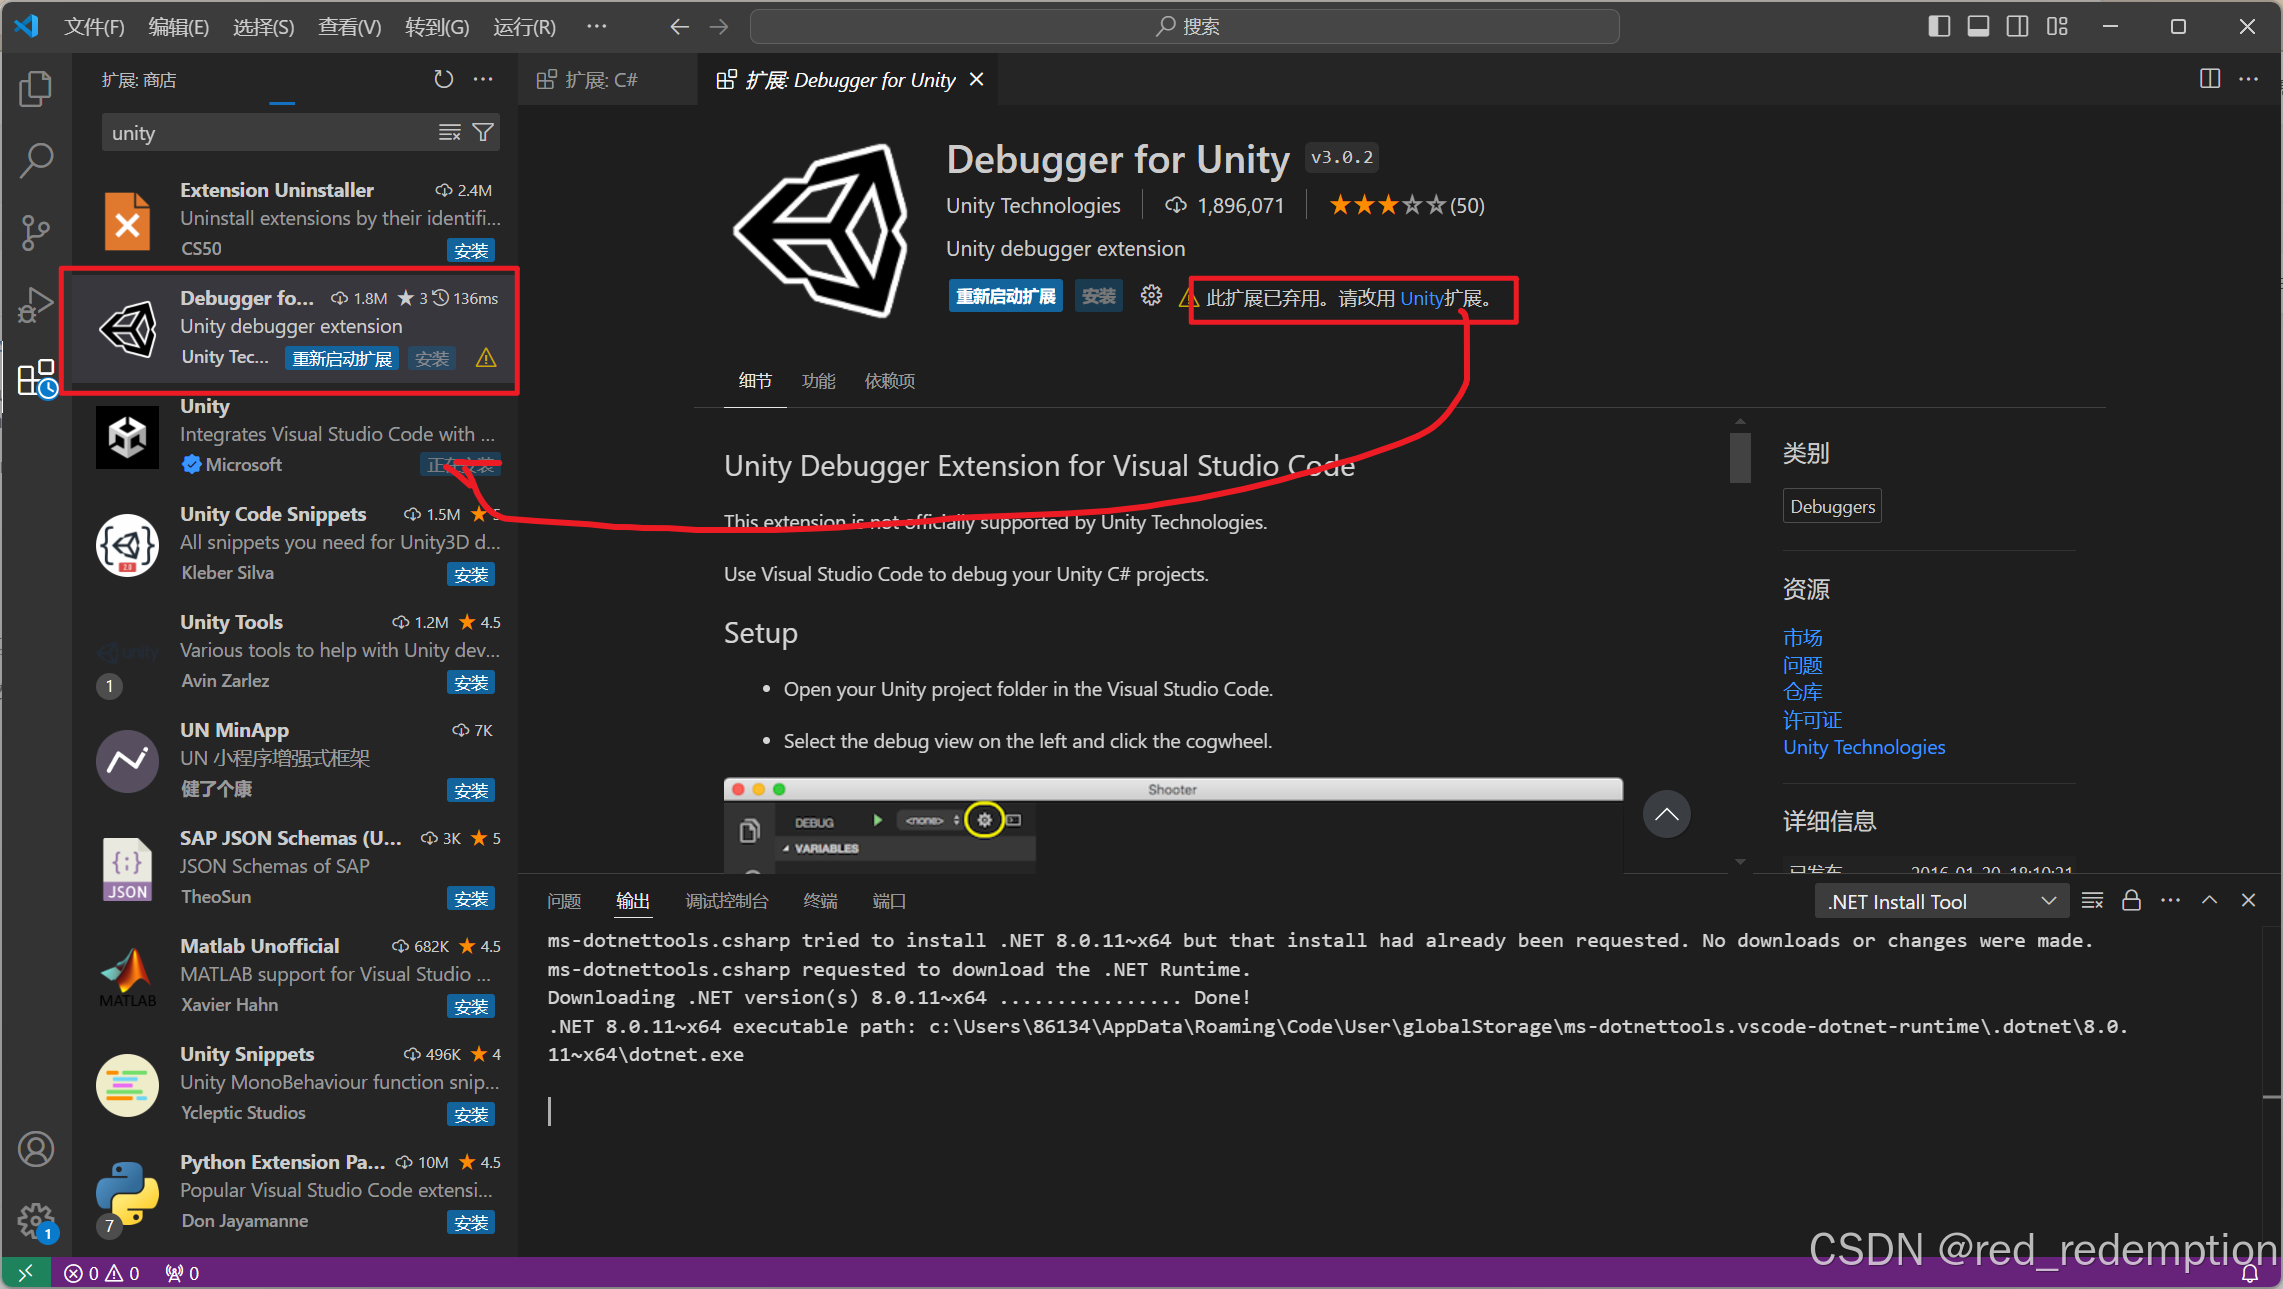Switch to 问题 panel tab
Viewport: 2283px width, 1289px height.
[564, 901]
